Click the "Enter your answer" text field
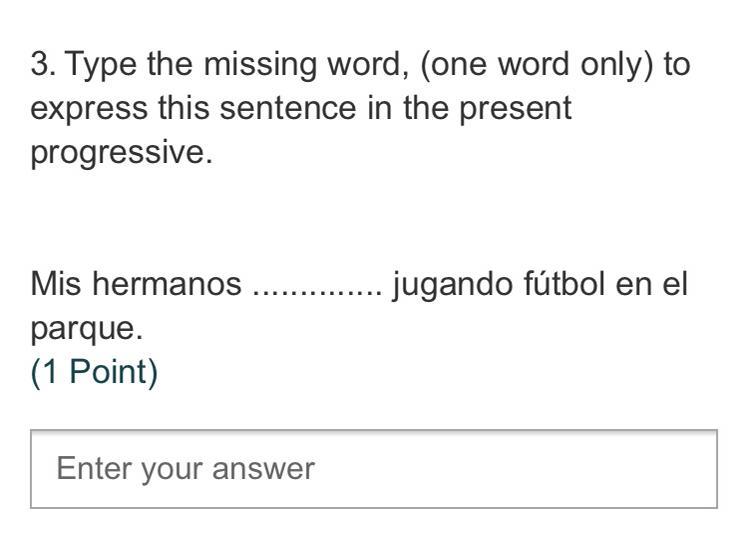Screen dimensions: 748x560 (373, 468)
